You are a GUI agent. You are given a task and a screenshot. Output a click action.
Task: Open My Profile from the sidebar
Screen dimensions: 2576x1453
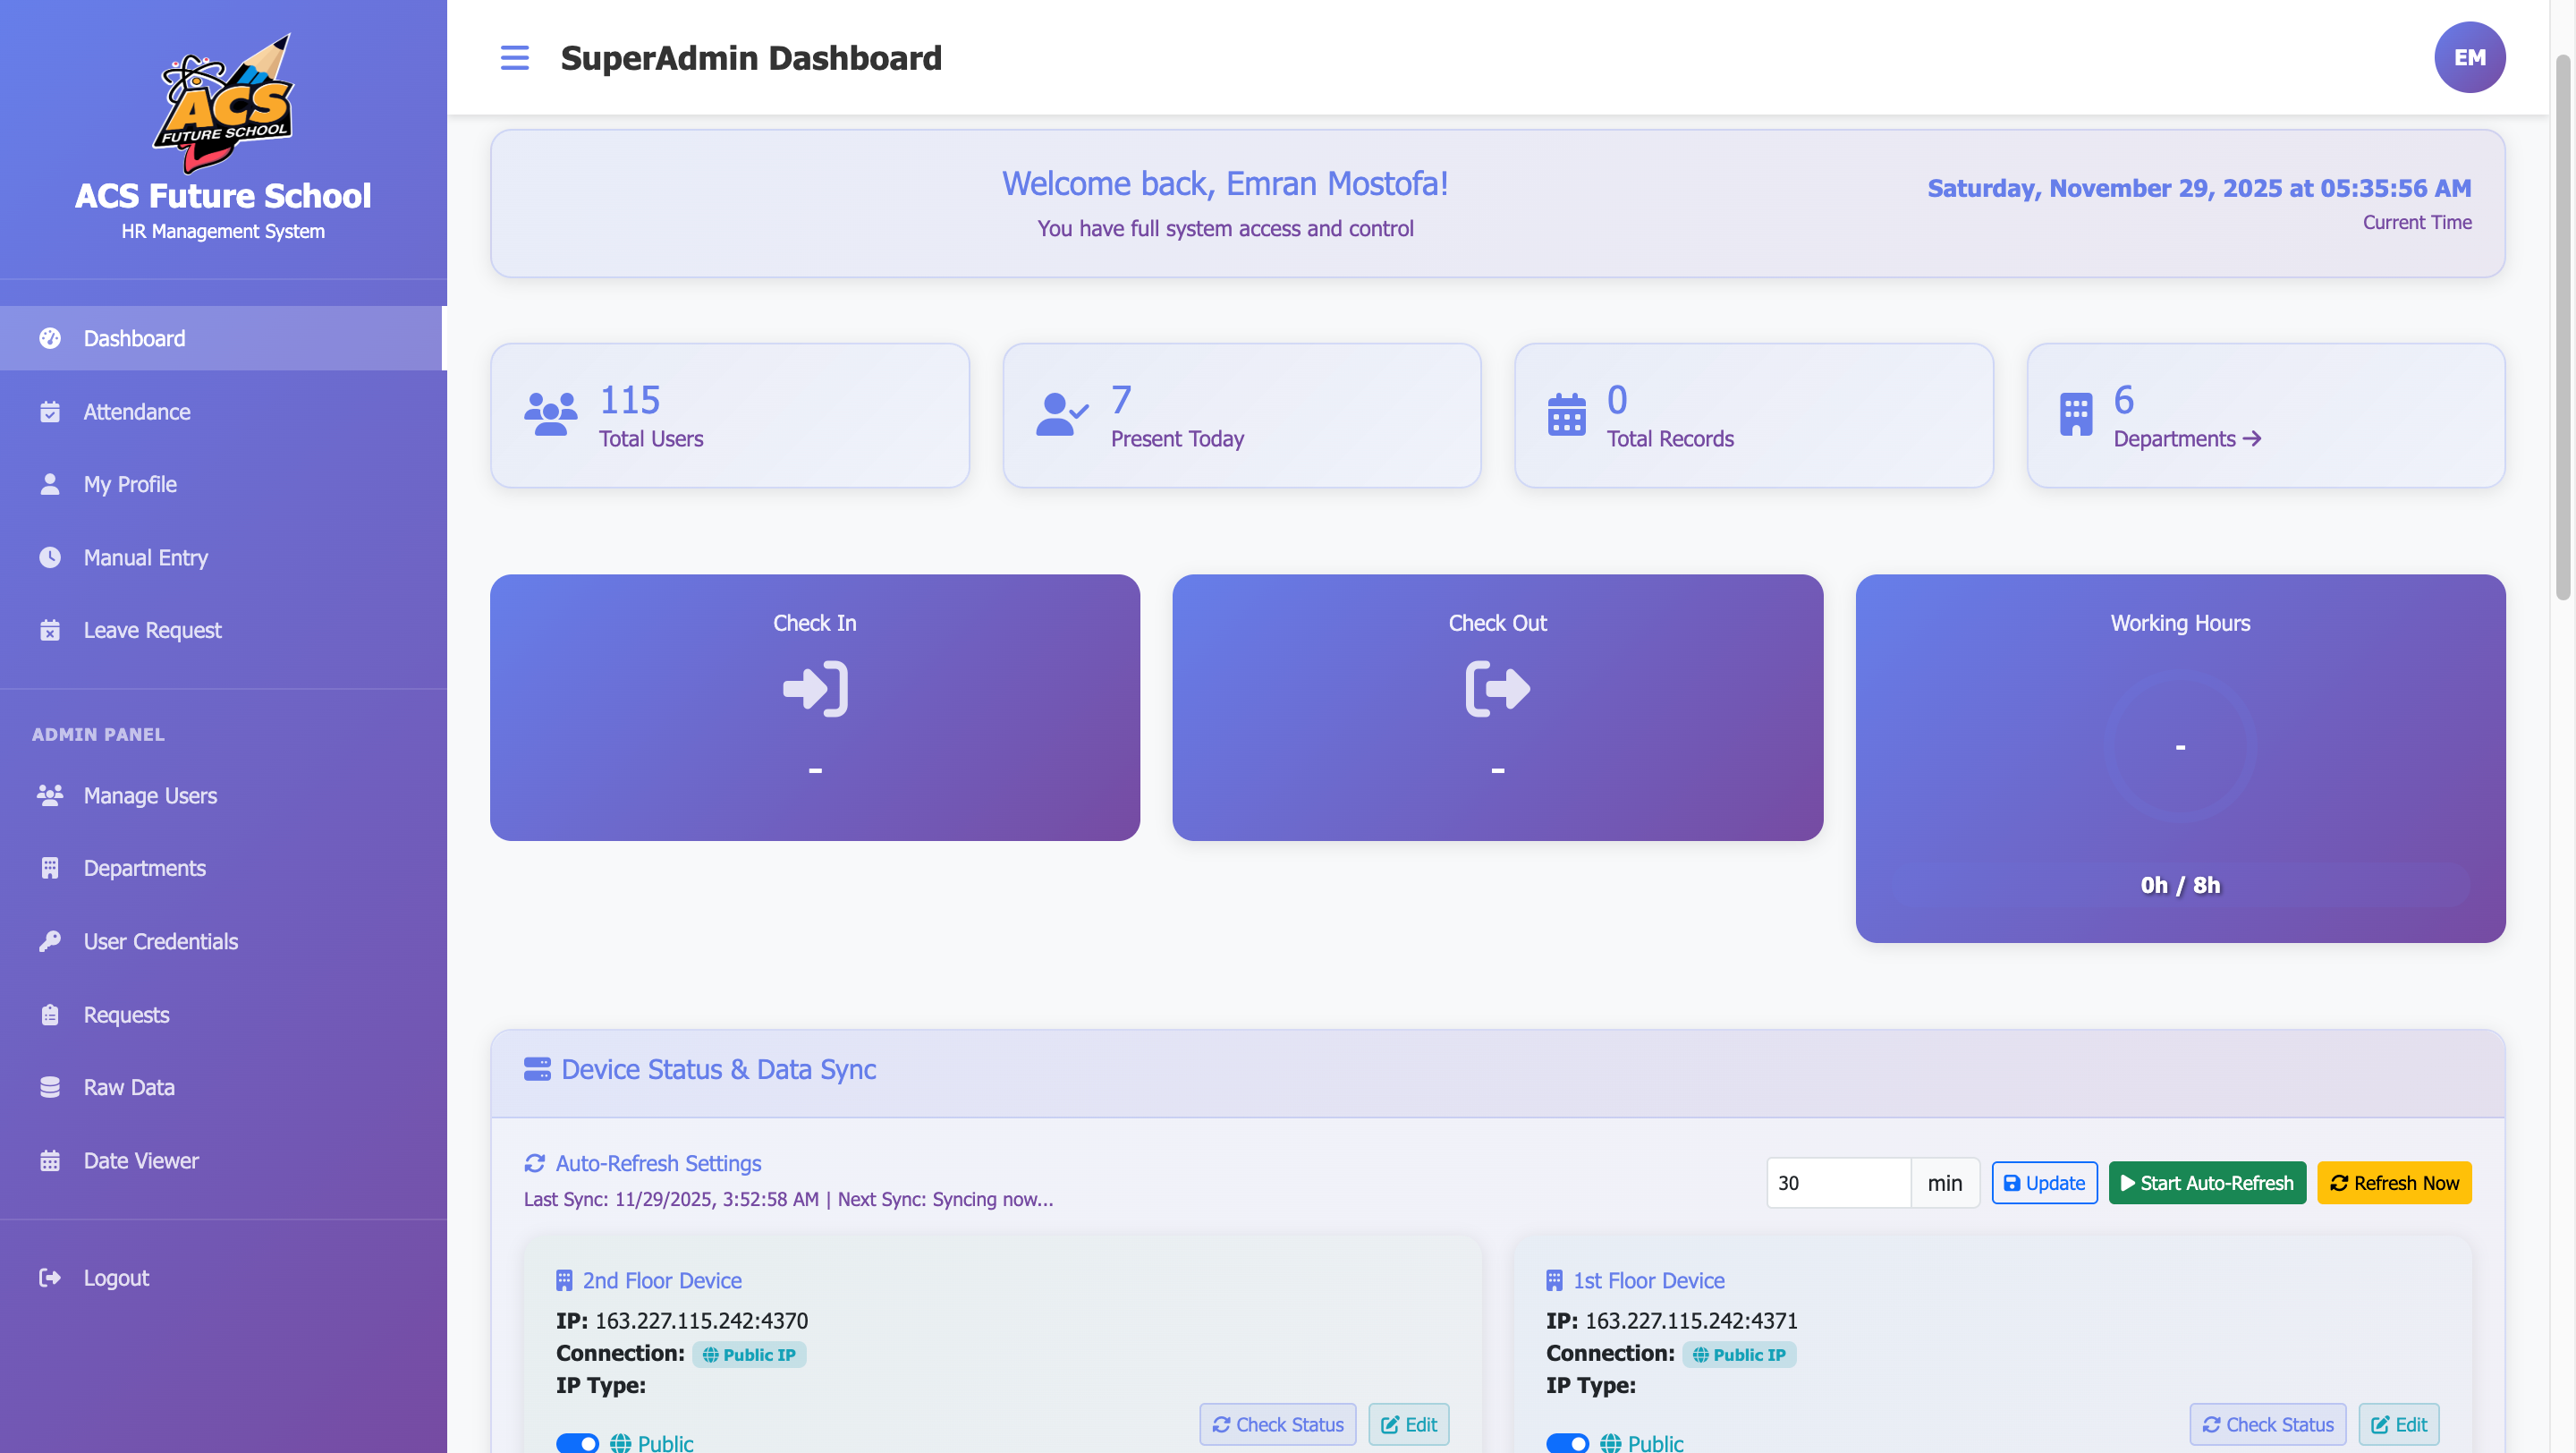[x=129, y=484]
